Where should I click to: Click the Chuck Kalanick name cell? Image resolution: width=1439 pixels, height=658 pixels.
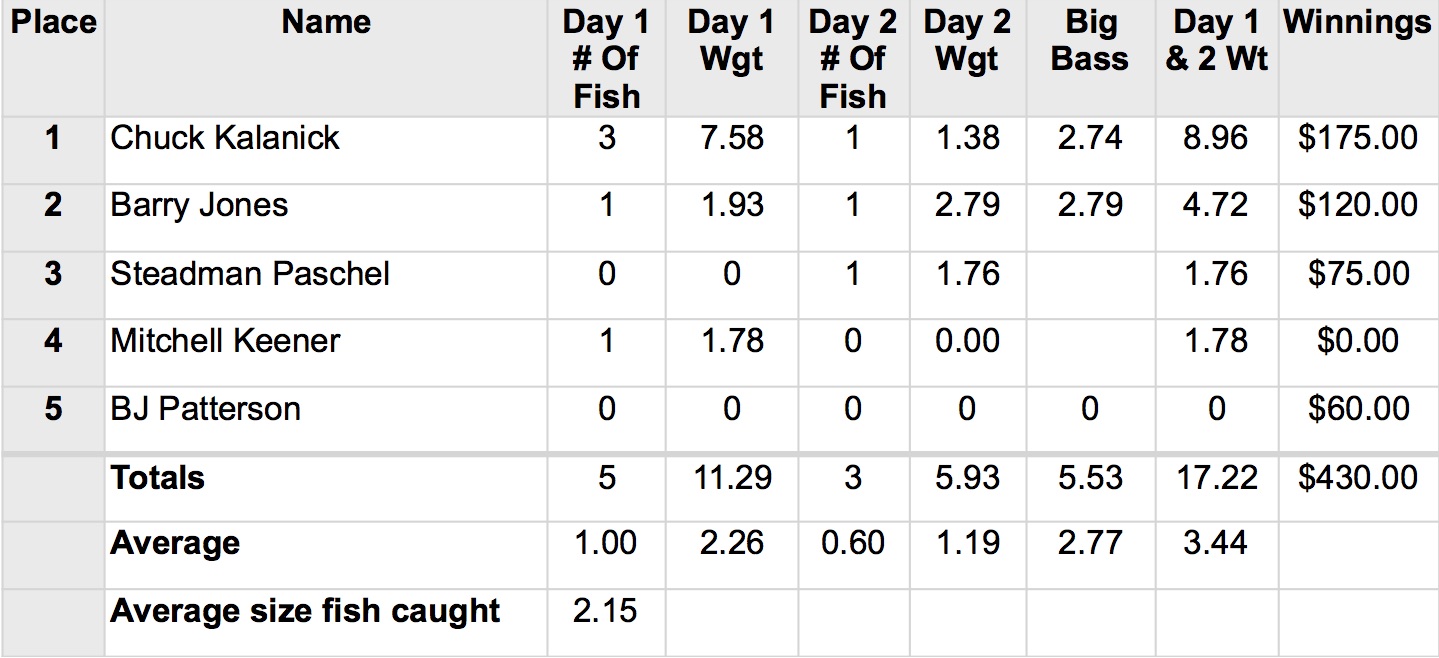tap(225, 138)
